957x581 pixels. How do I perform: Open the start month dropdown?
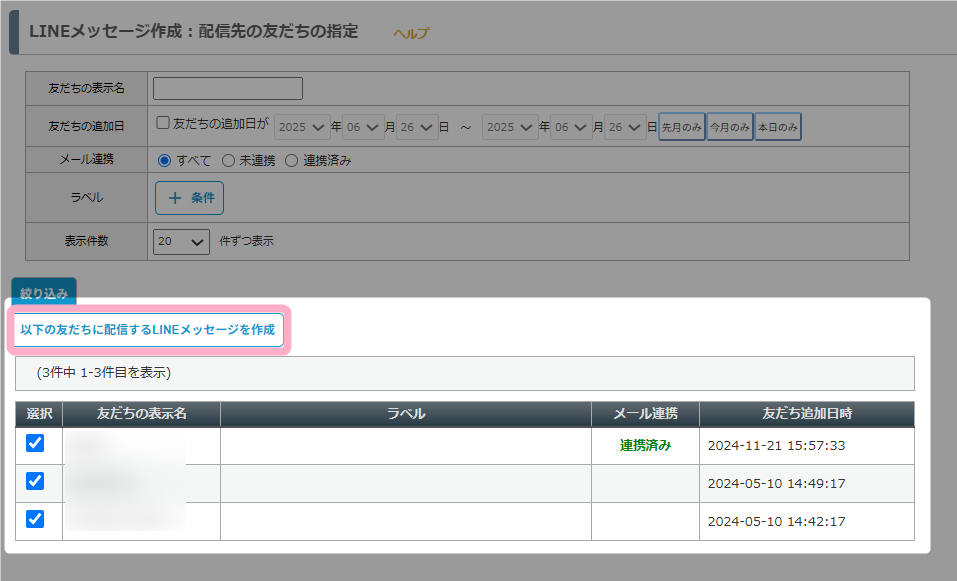[363, 127]
